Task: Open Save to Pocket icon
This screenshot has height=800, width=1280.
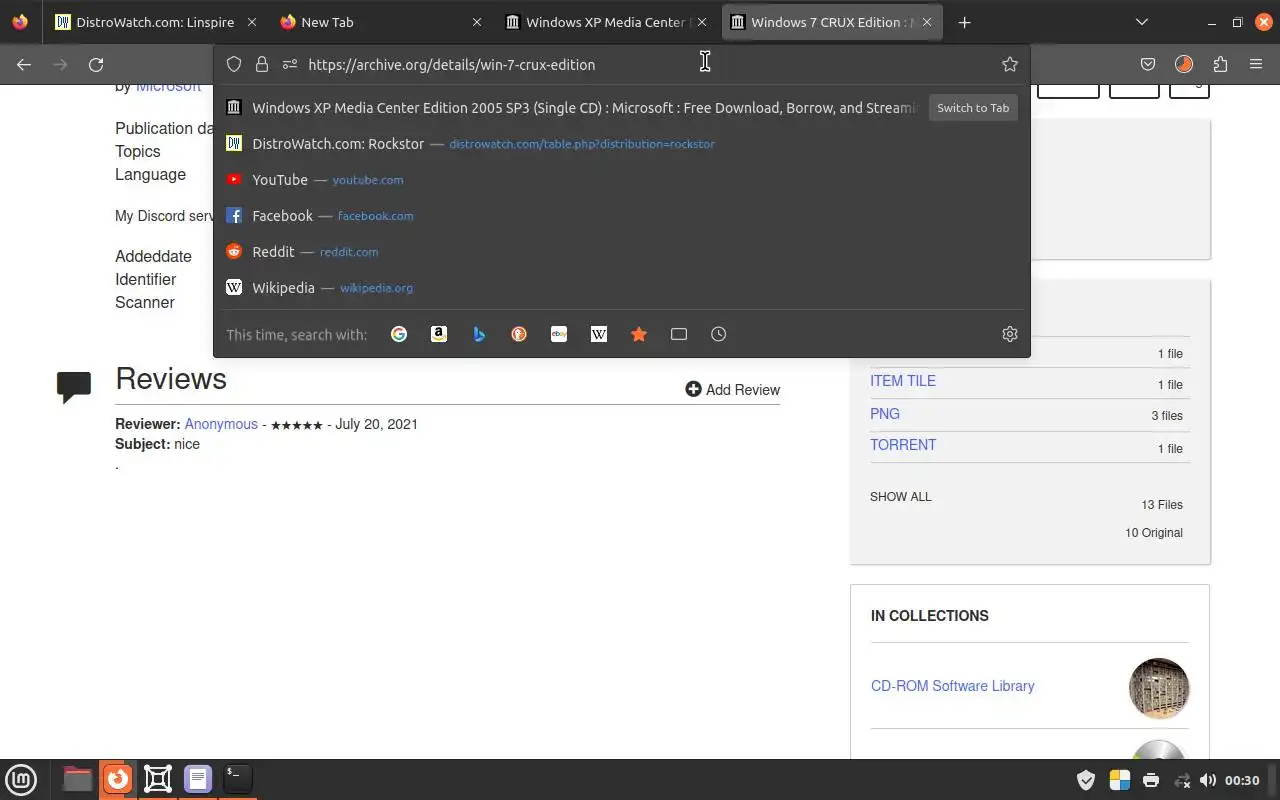Action: [x=1148, y=64]
